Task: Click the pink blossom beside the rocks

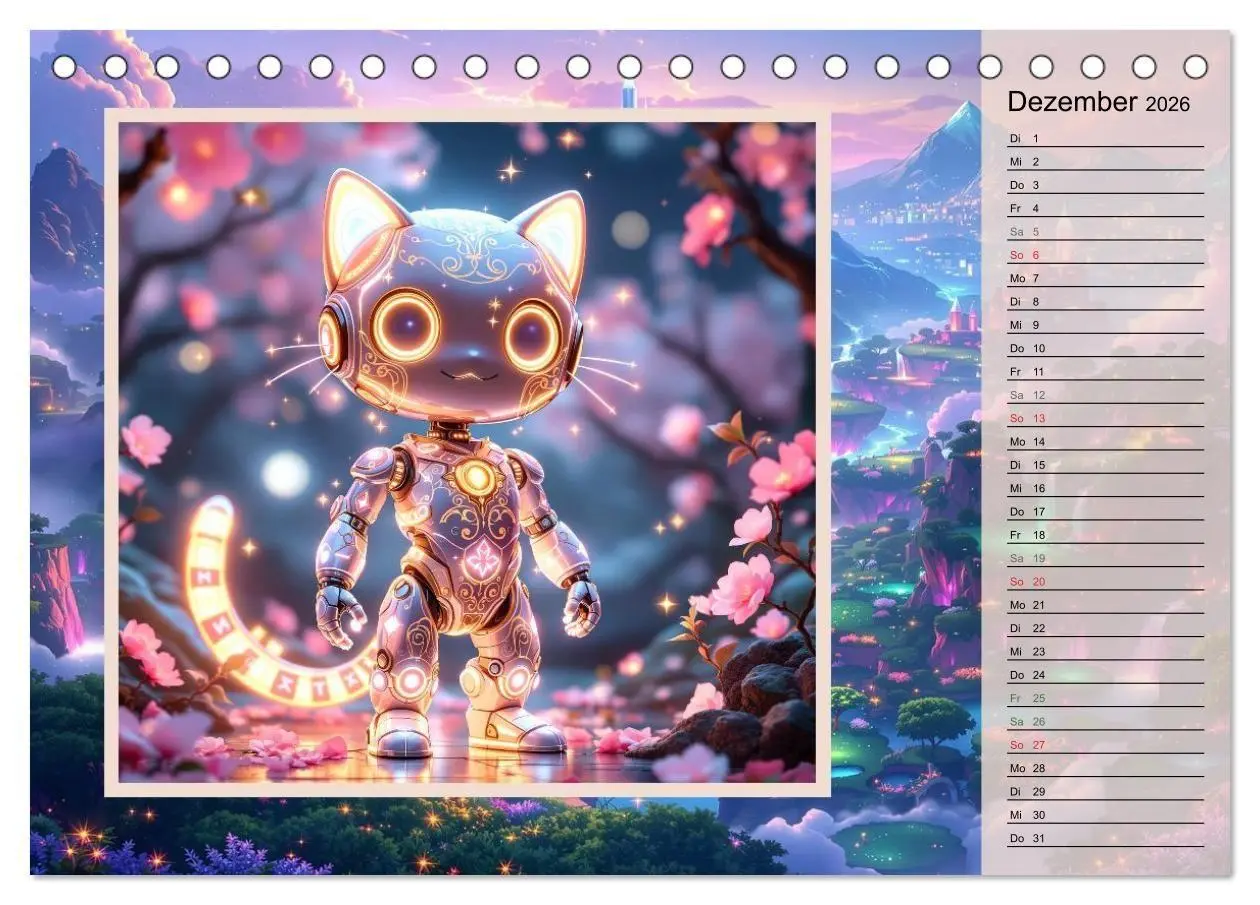Action: (x=742, y=589)
